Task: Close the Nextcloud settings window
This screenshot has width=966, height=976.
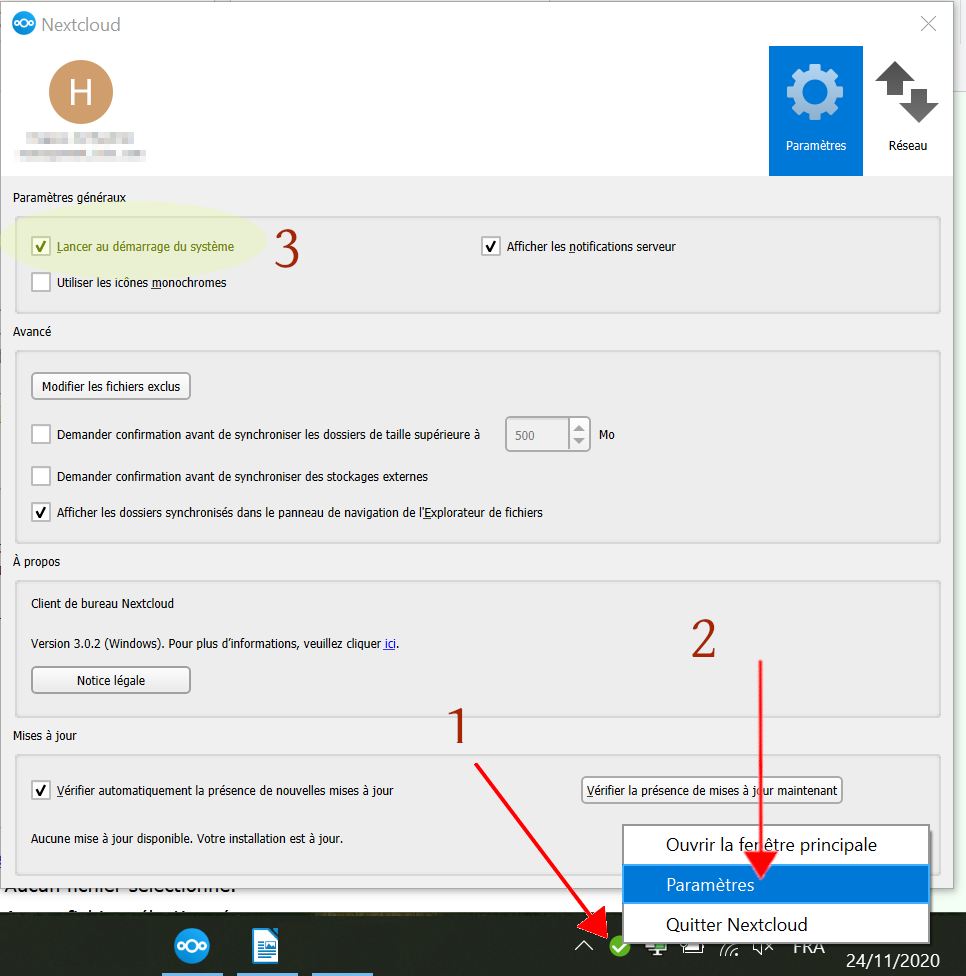Action: 928,24
